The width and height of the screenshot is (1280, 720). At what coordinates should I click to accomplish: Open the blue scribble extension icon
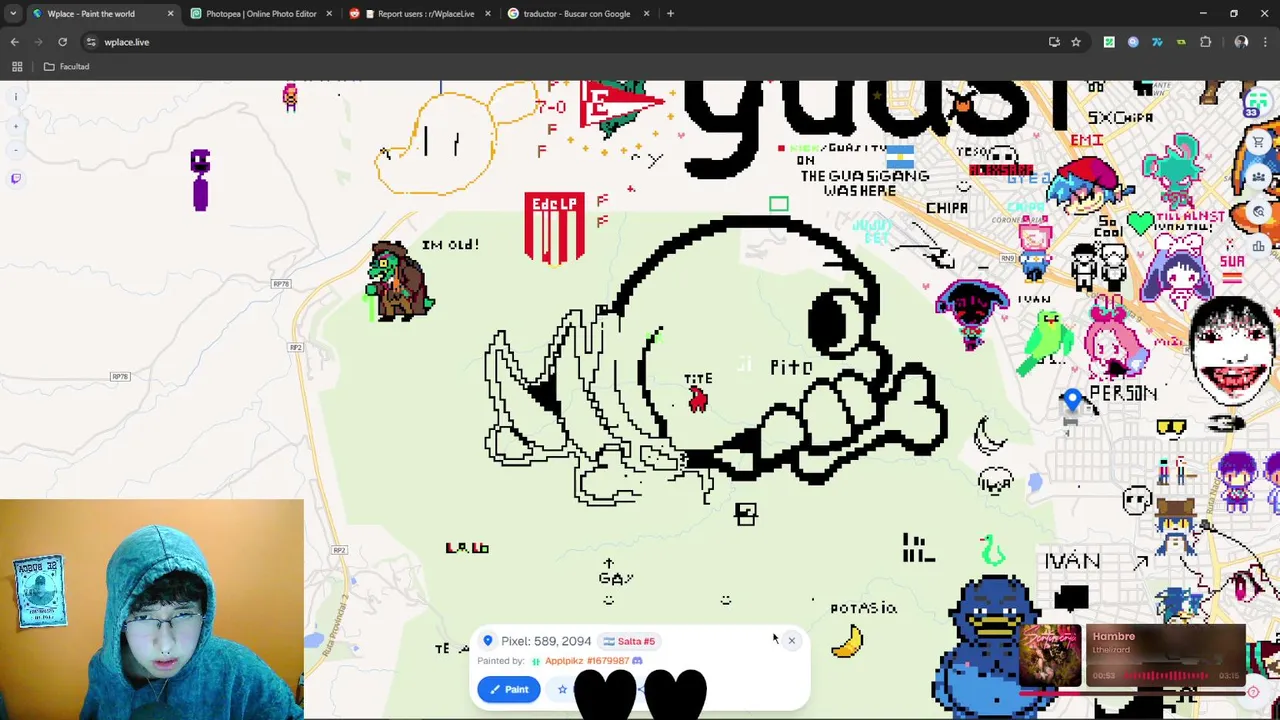point(1157,42)
